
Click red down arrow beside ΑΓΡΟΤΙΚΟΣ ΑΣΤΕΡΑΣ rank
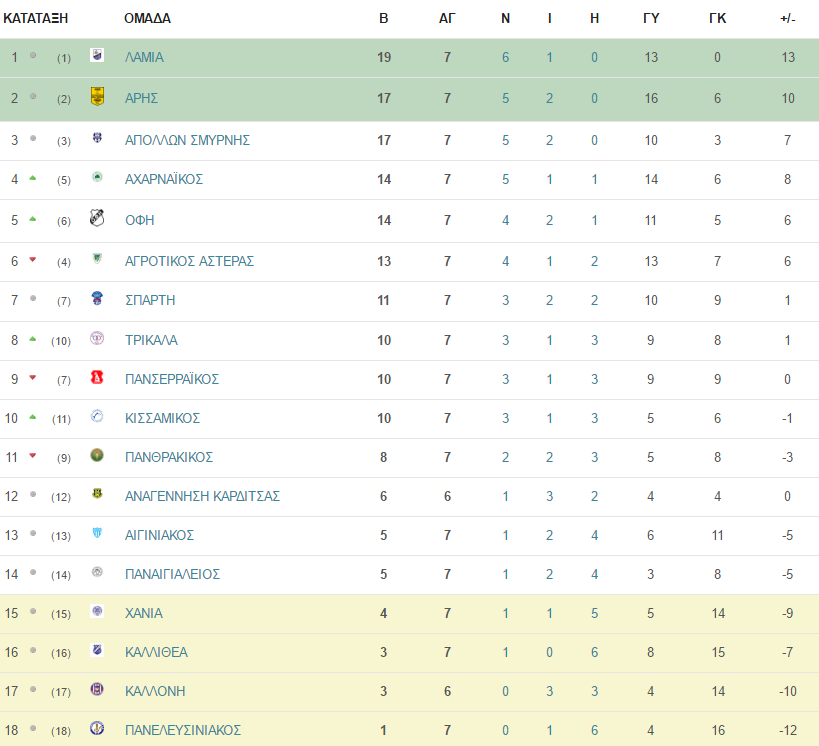pos(33,260)
